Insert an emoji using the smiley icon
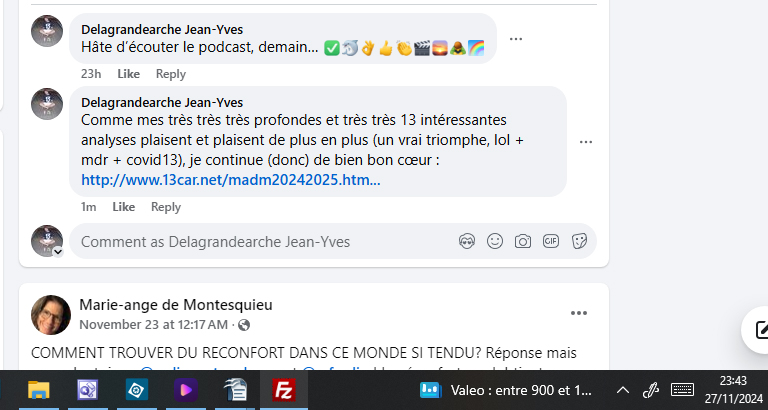Viewport: 768px width, 410px height. pyautogui.click(x=495, y=241)
